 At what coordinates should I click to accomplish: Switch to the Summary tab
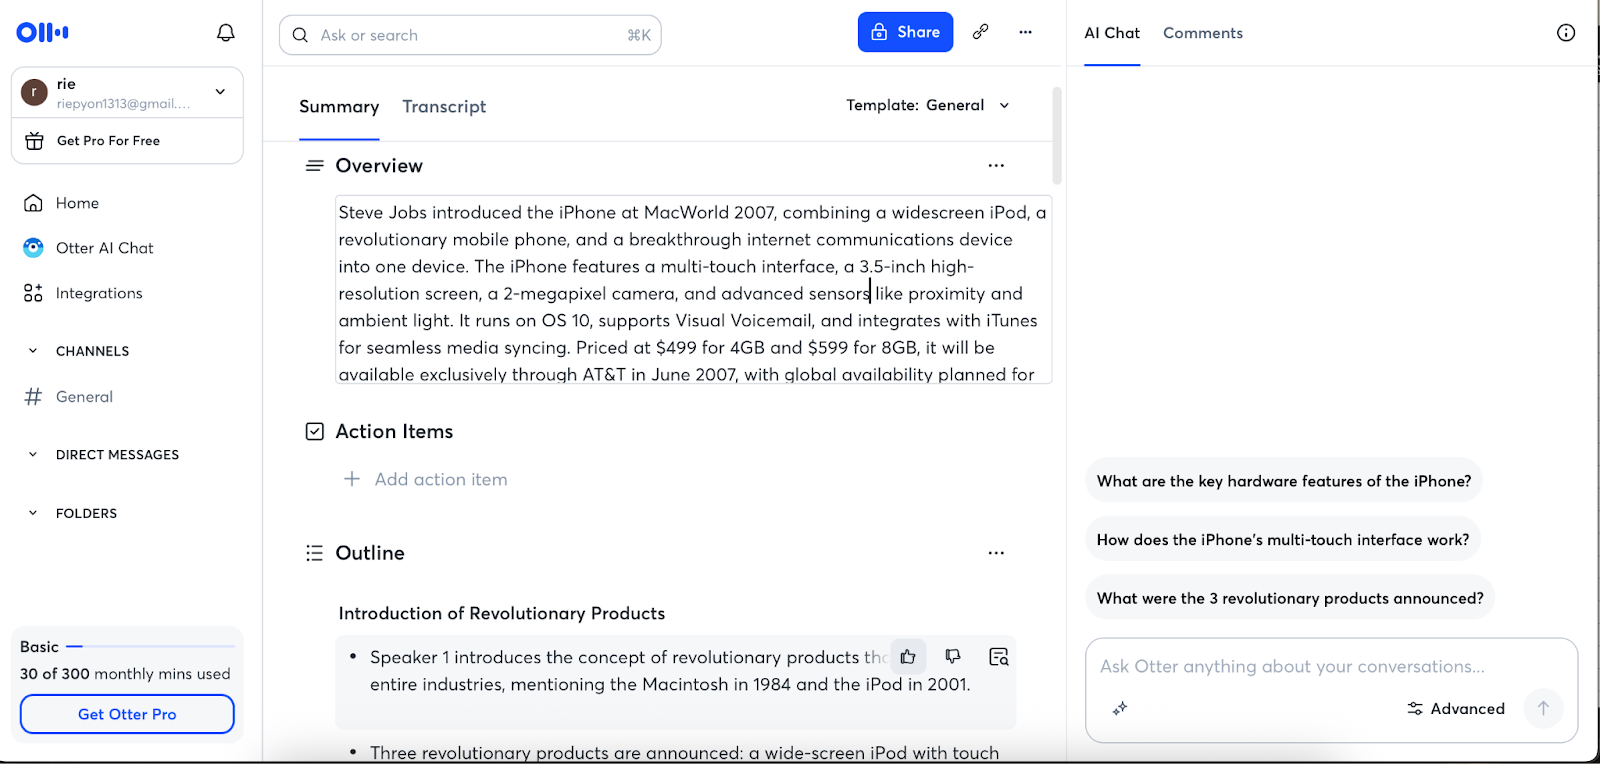point(339,107)
